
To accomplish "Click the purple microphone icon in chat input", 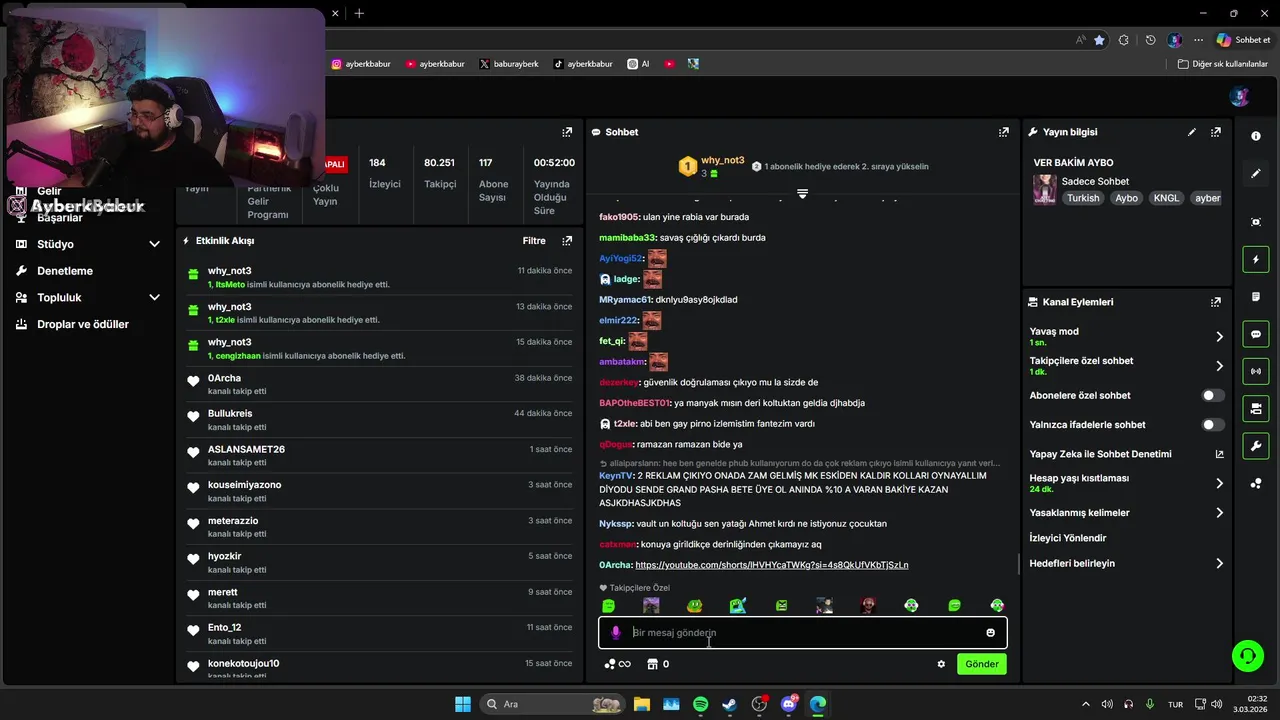I will (x=616, y=633).
